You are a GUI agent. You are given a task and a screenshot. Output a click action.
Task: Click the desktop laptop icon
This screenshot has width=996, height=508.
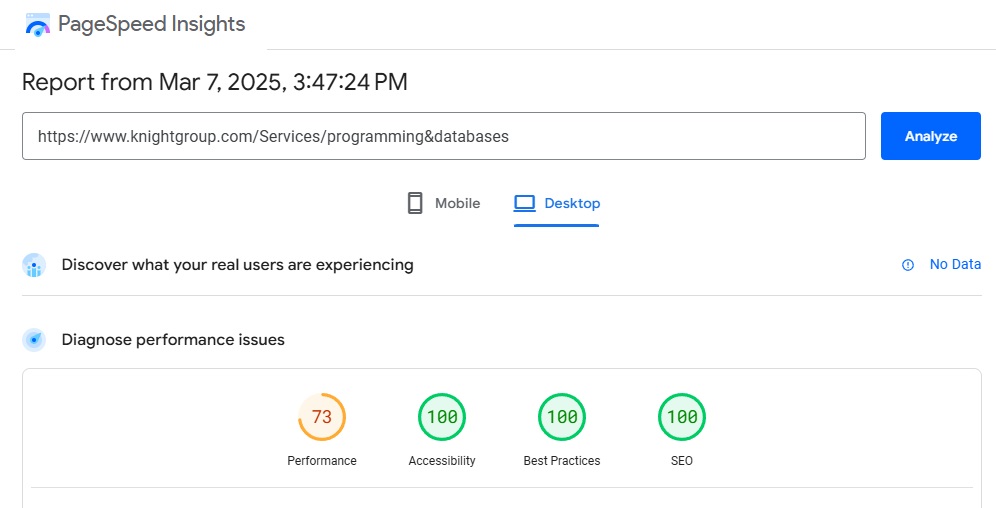(x=525, y=203)
